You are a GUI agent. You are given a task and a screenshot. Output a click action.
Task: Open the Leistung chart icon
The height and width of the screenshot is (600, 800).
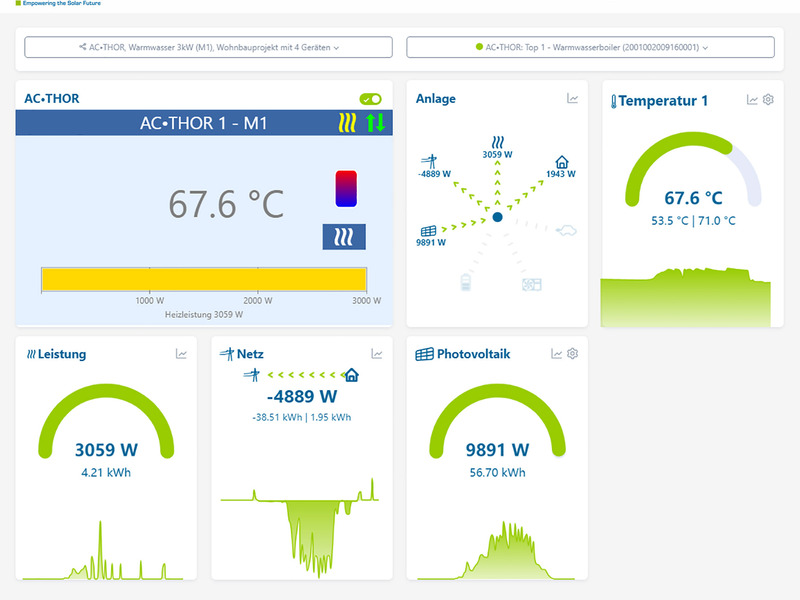pos(181,354)
